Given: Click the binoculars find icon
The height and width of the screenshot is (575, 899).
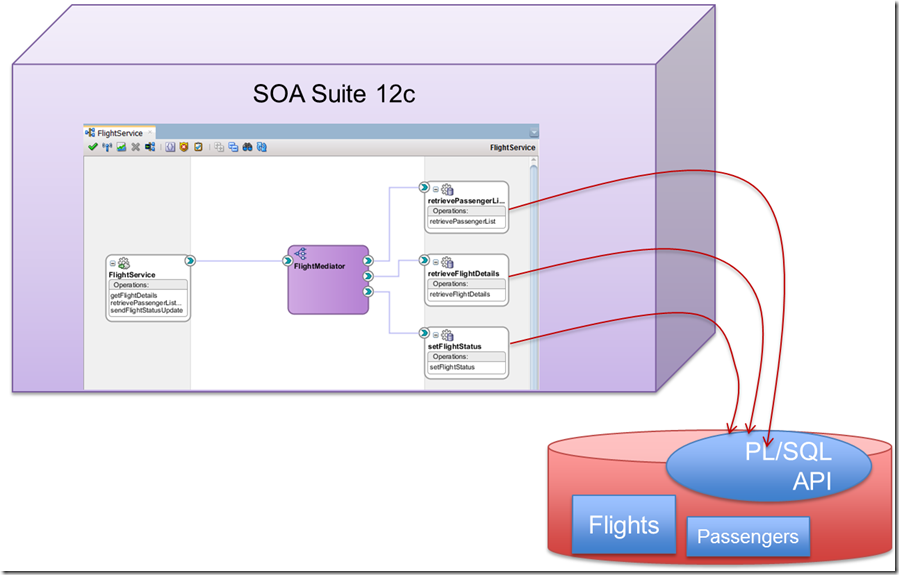Looking at the screenshot, I should [x=247, y=147].
